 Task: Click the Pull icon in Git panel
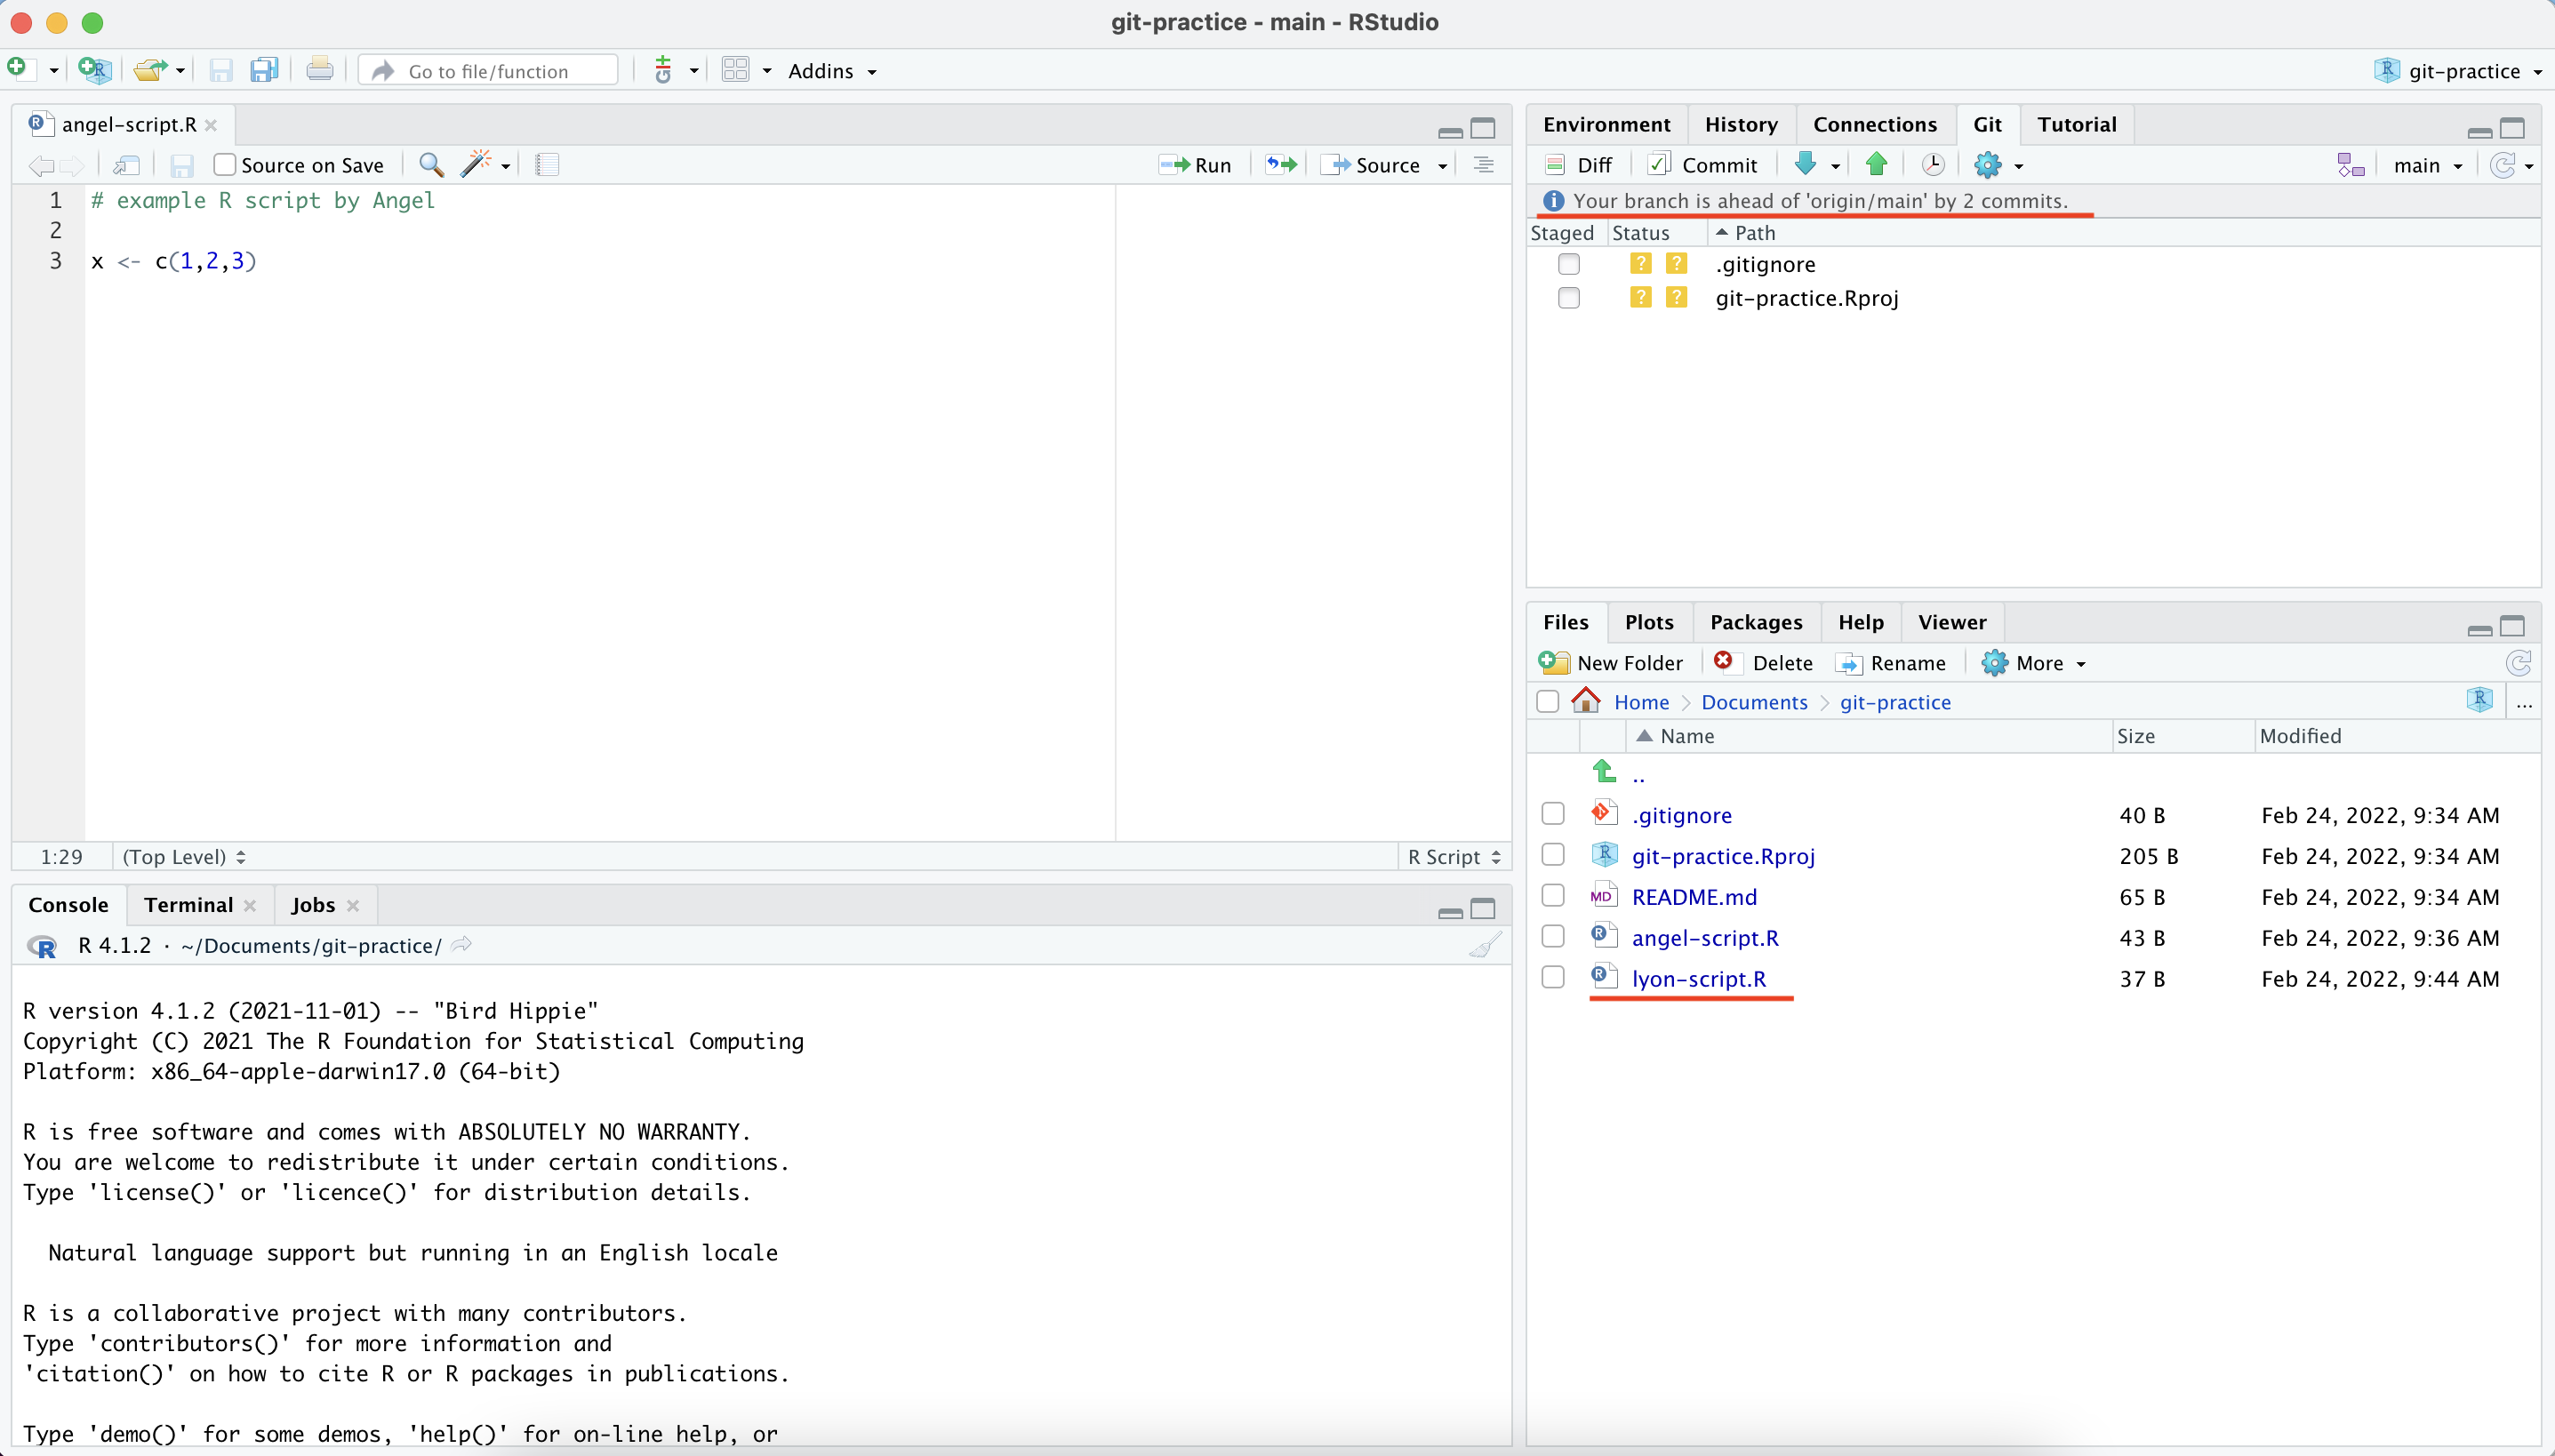(1804, 164)
